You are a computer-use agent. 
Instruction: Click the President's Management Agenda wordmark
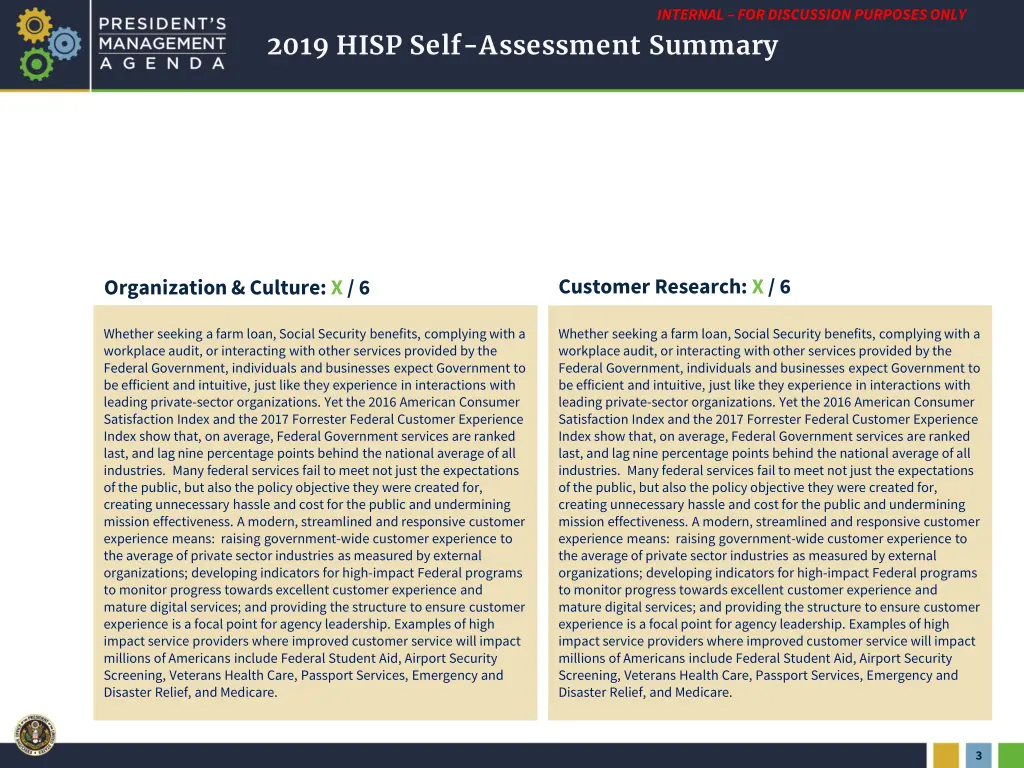(x=162, y=43)
